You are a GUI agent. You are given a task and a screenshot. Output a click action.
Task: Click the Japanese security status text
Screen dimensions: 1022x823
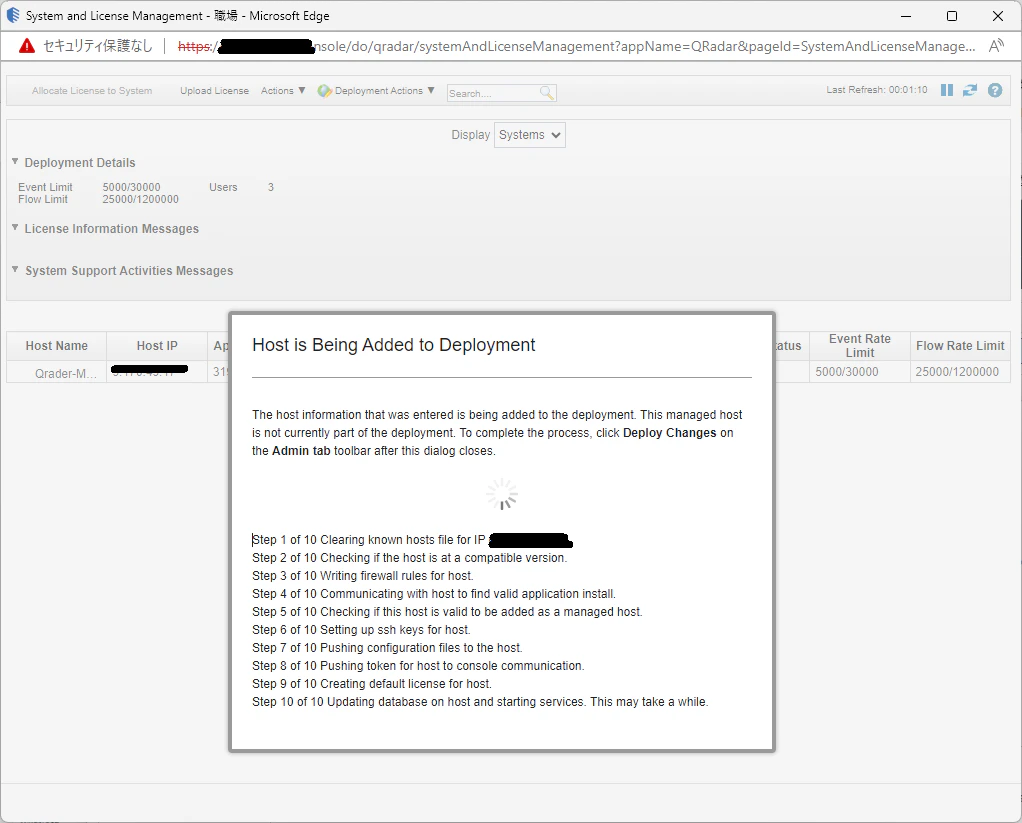pyautogui.click(x=98, y=46)
